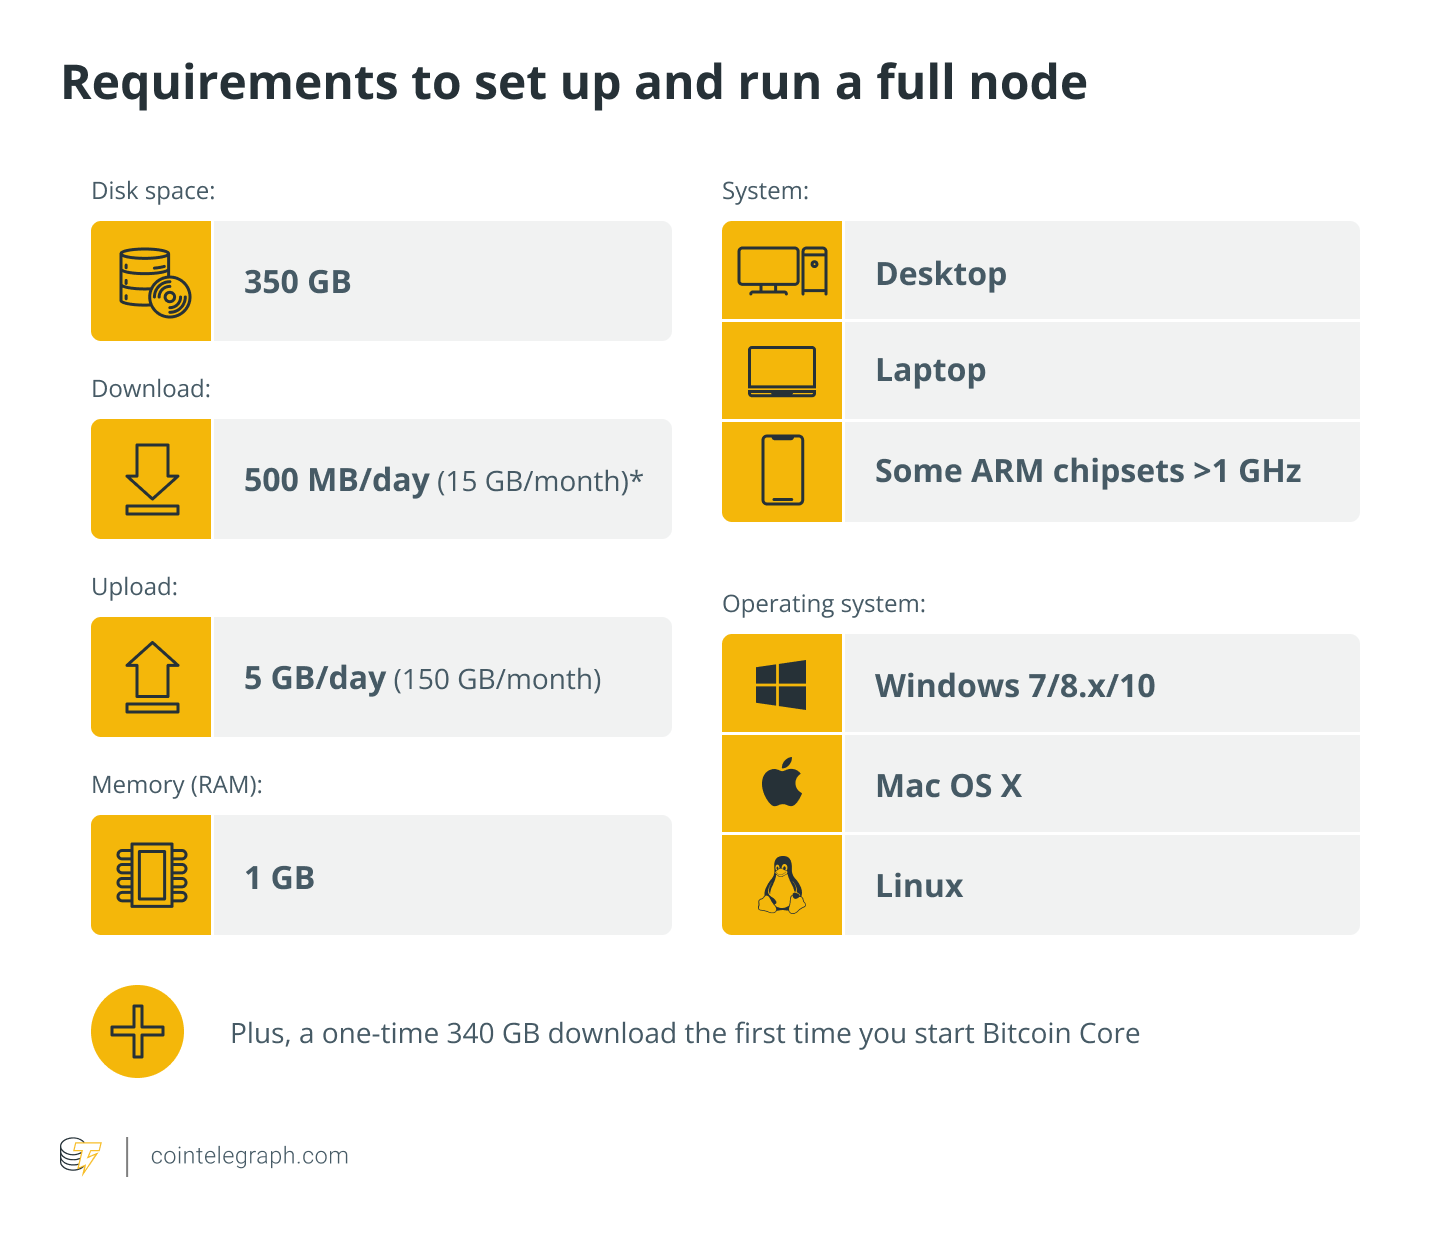This screenshot has height=1237, width=1450.
Task: Click the RAM memory chip icon
Action: pos(152,875)
